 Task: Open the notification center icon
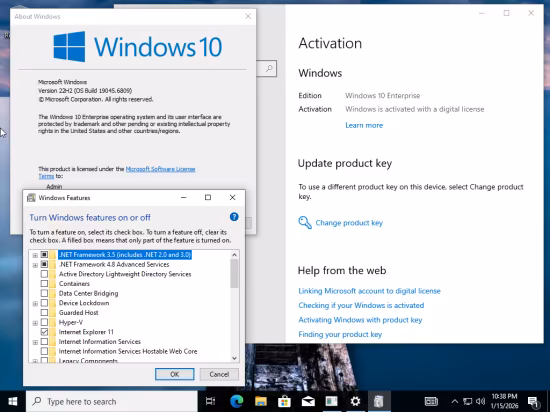[533, 402]
